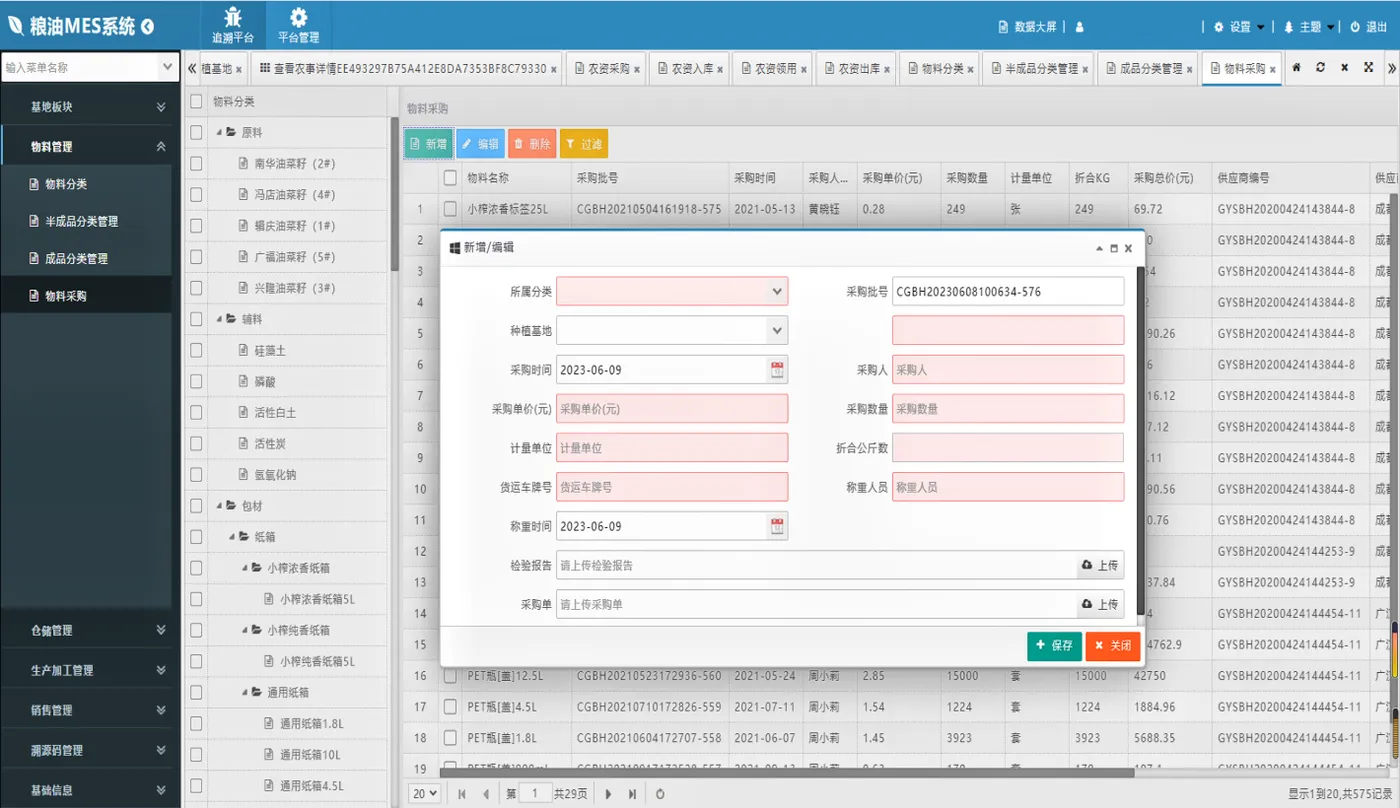
Task: Tick checkbox for row PET瓶[盖]4.5L
Action: (450, 707)
